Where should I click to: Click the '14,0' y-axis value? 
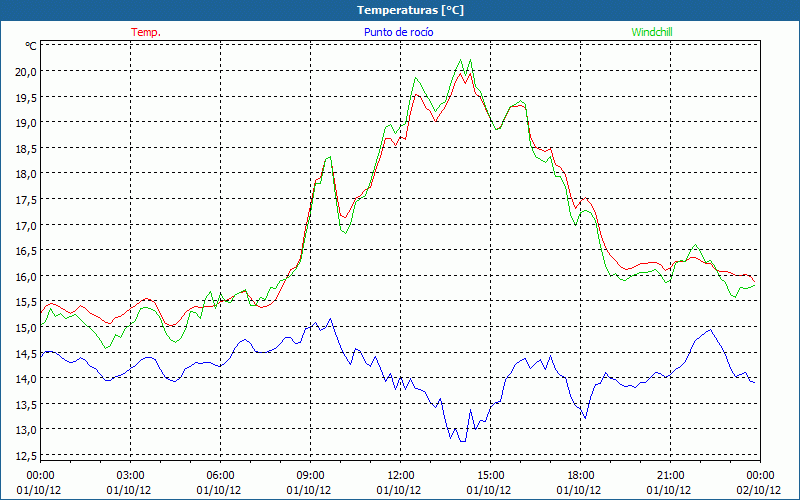point(27,379)
